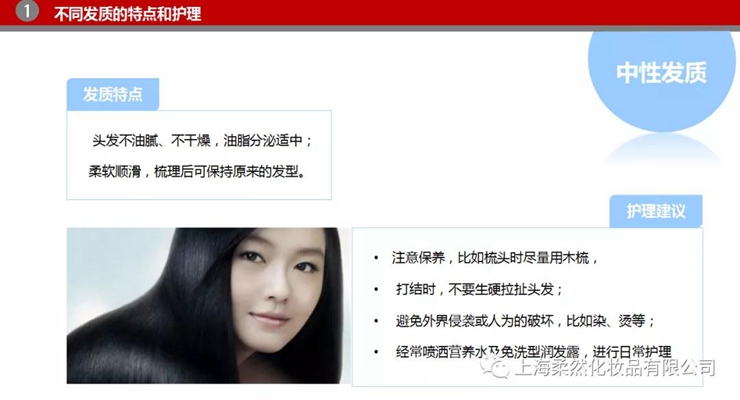The image size is (740, 400).
Task: Click the 护理建议 content box
Action: pyautogui.click(x=528, y=307)
